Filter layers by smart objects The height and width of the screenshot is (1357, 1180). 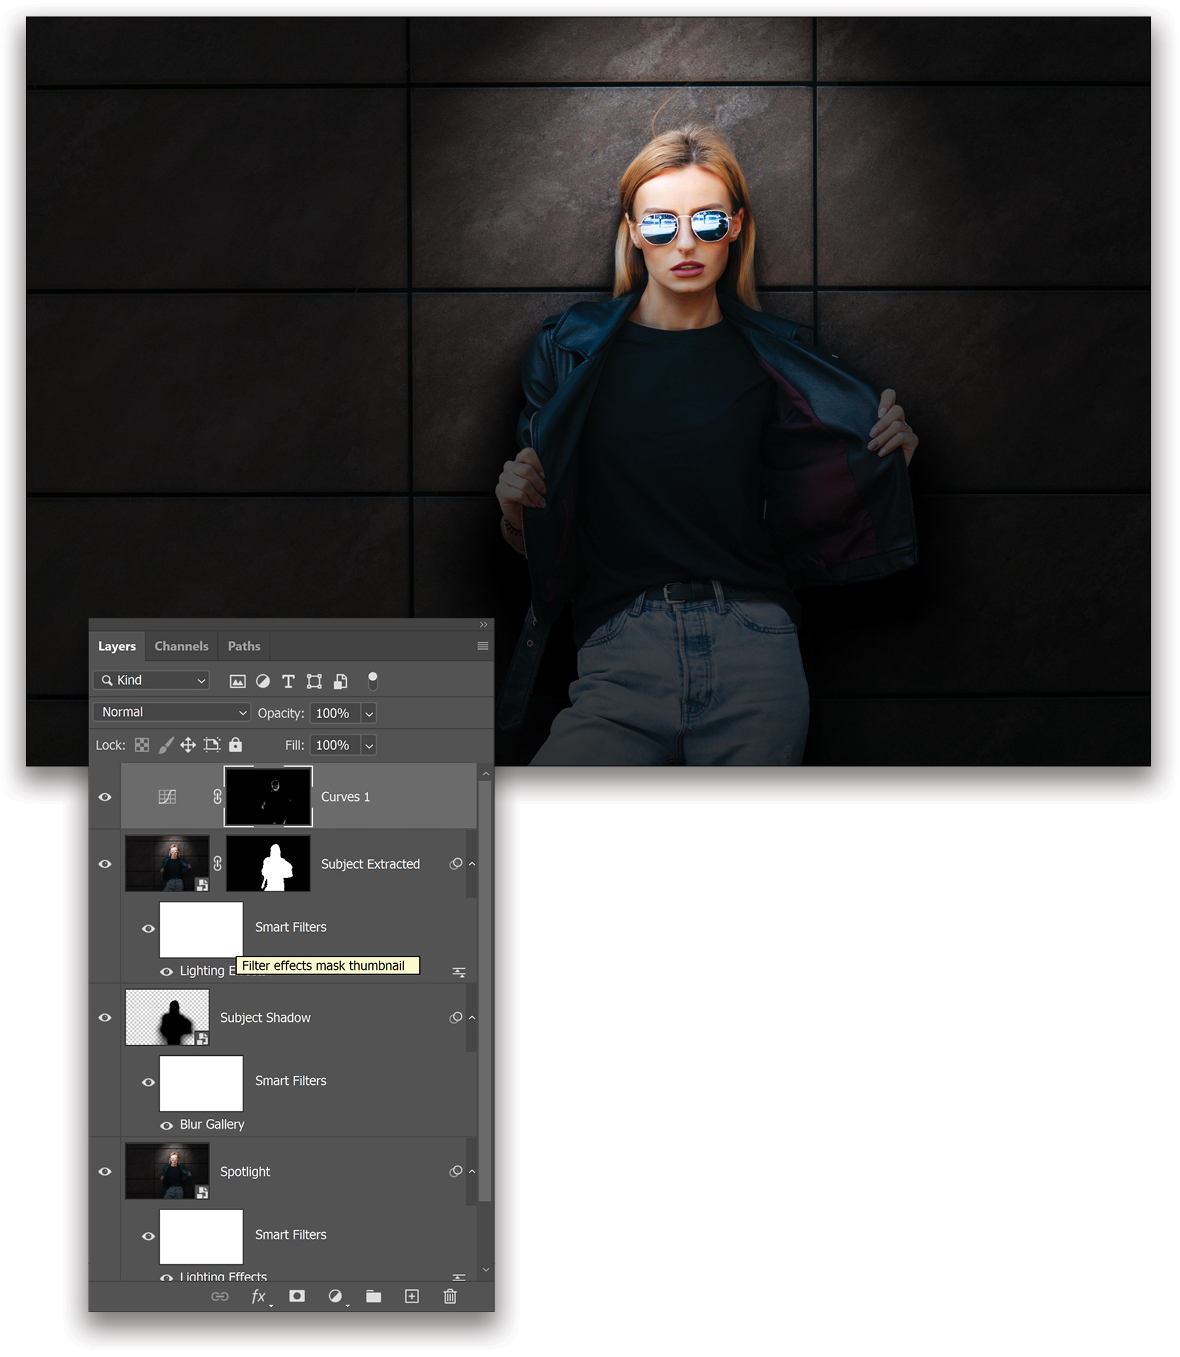(340, 681)
